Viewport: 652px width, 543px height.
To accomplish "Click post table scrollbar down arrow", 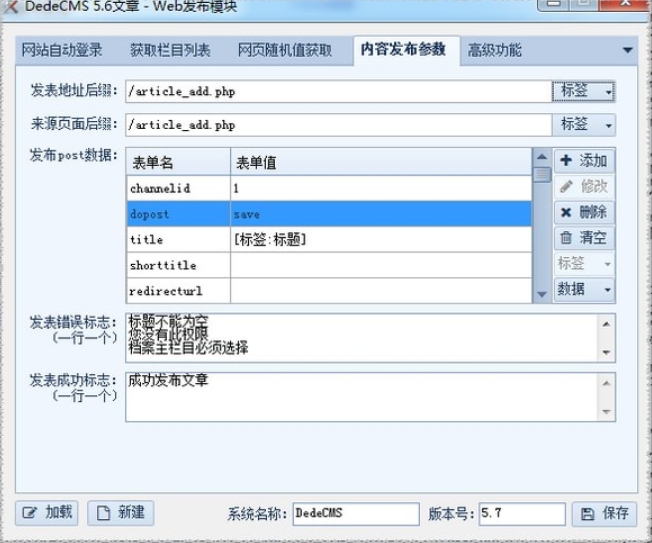I will (x=542, y=294).
